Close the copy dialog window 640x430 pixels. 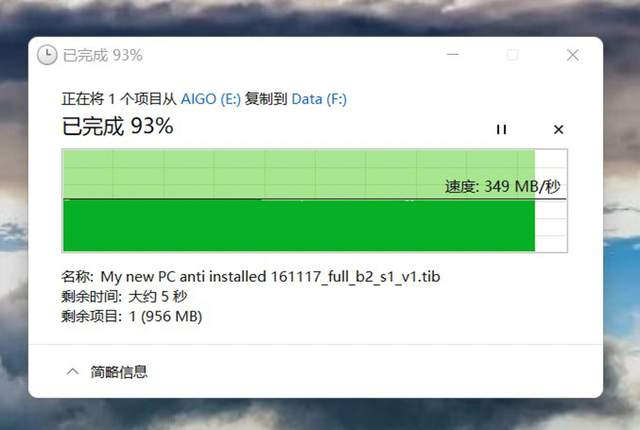573,55
